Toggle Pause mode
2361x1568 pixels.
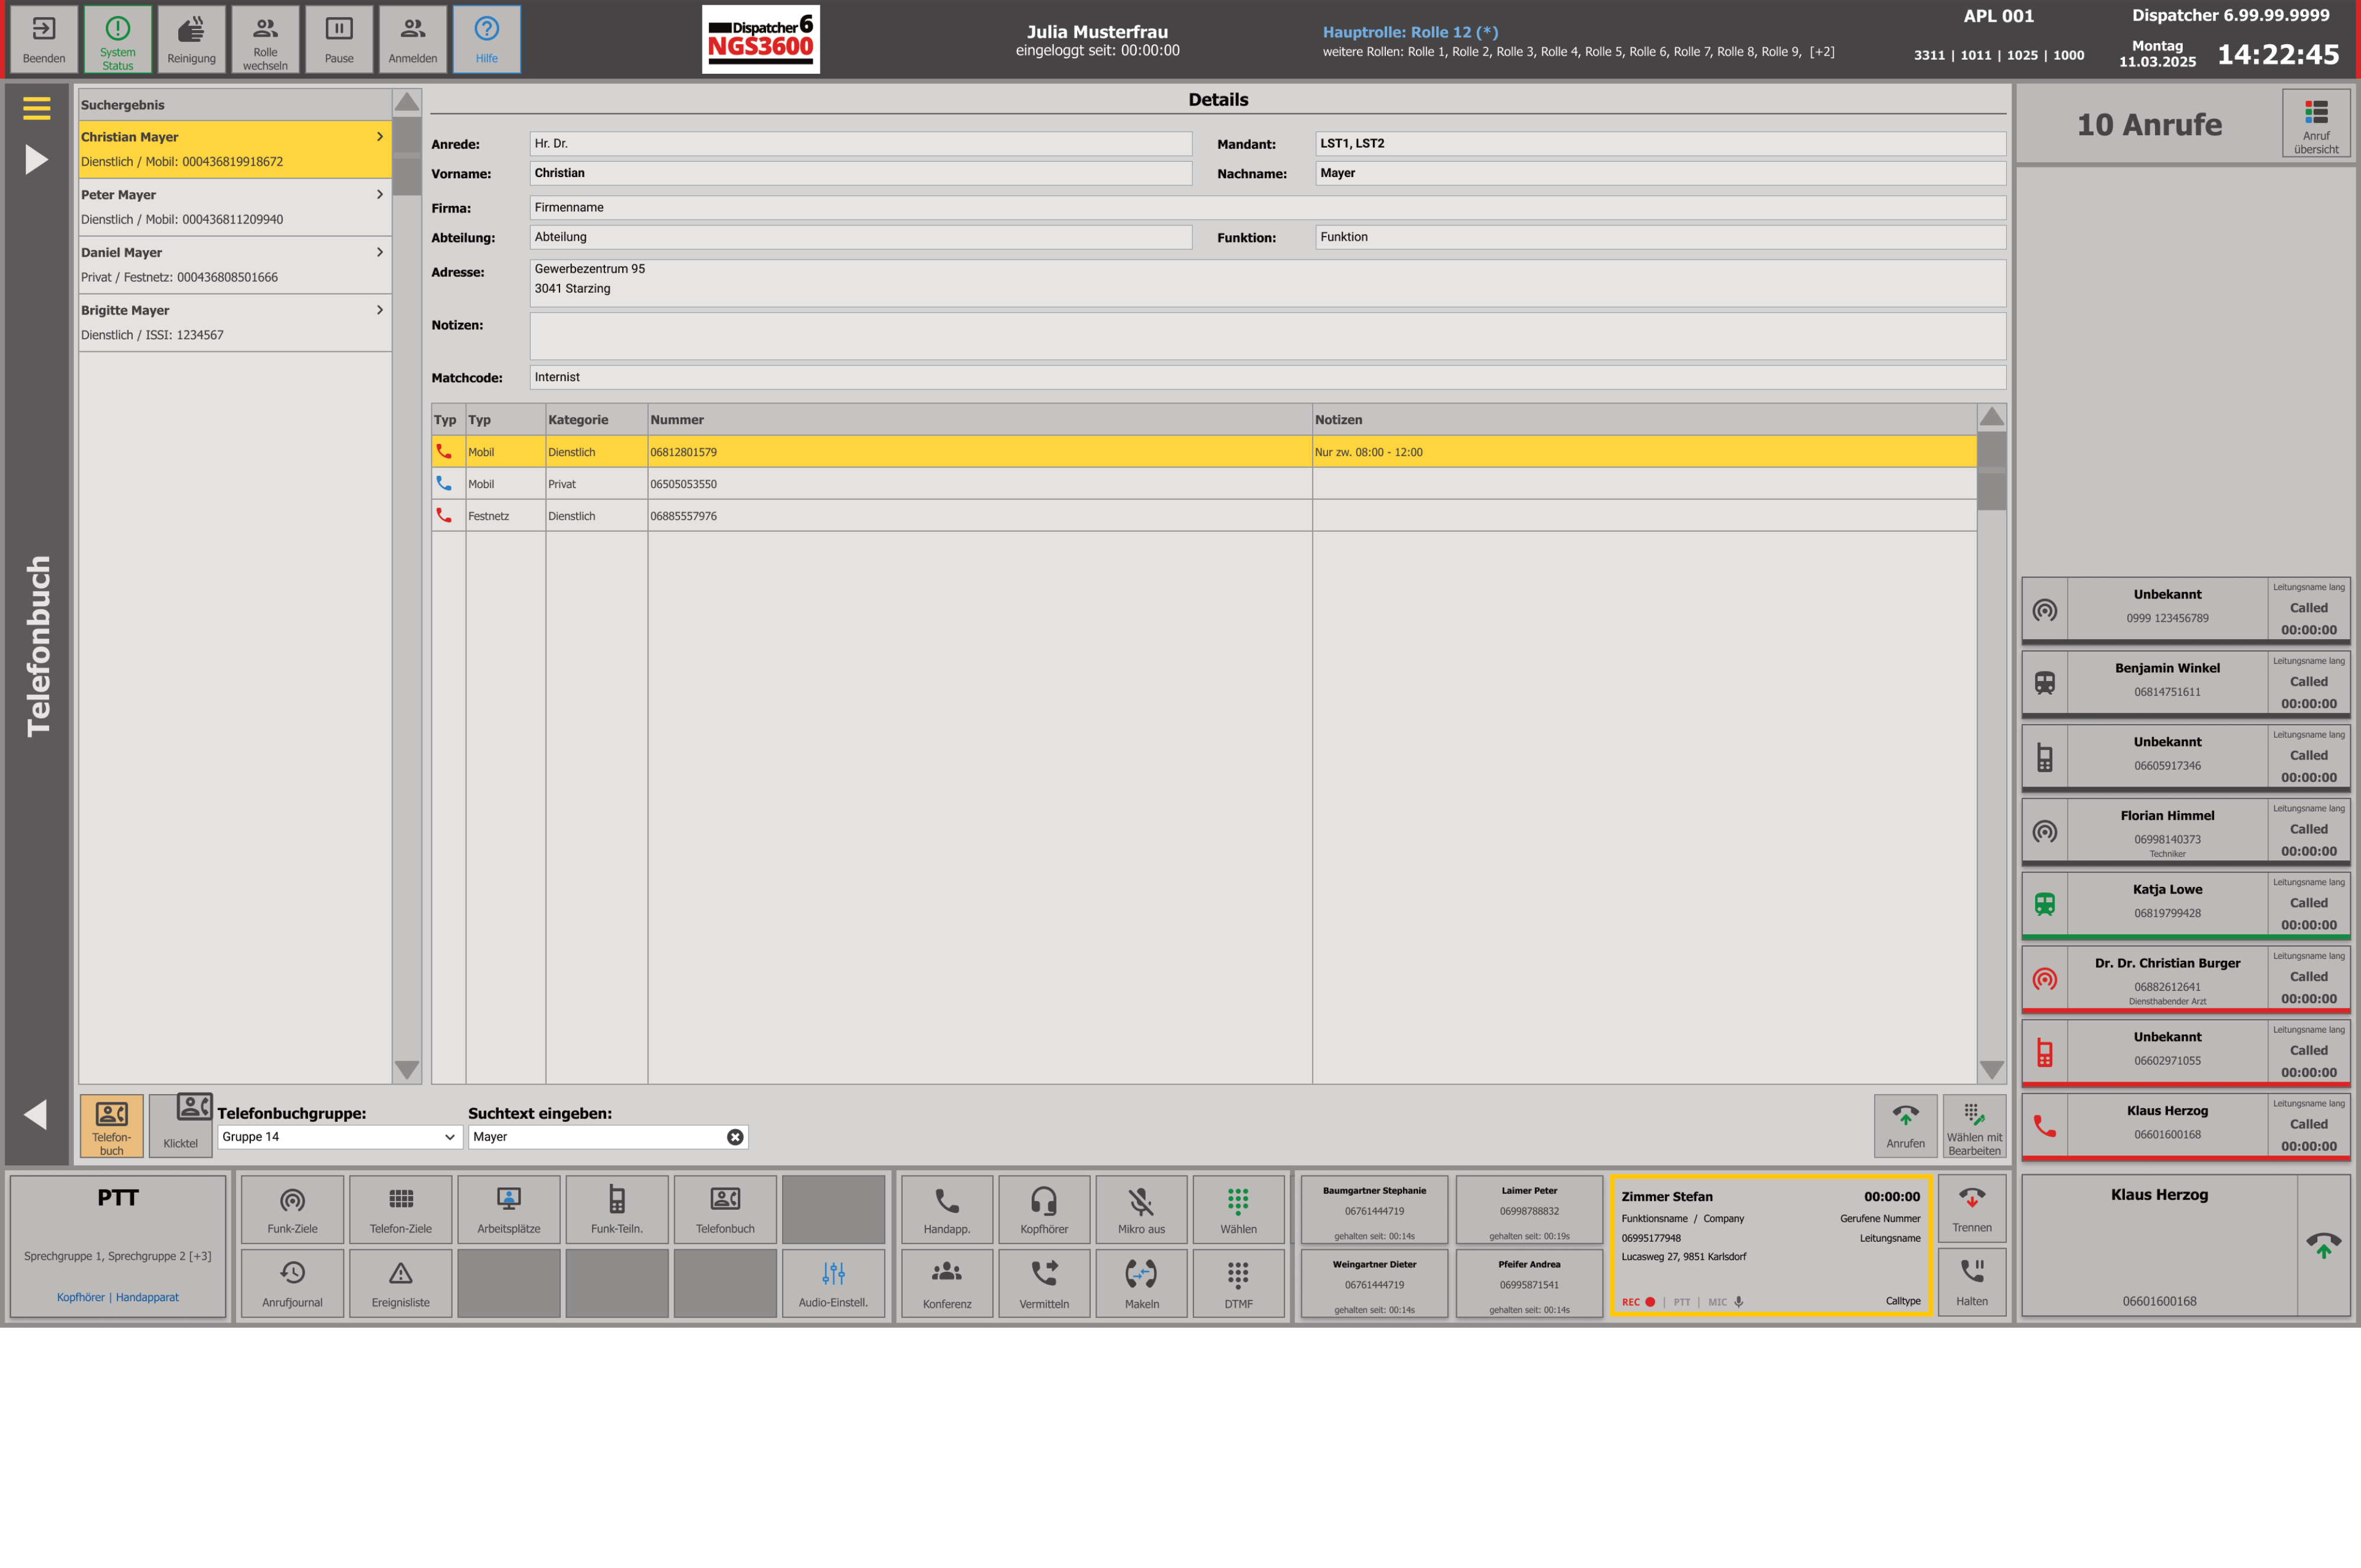pos(338,38)
